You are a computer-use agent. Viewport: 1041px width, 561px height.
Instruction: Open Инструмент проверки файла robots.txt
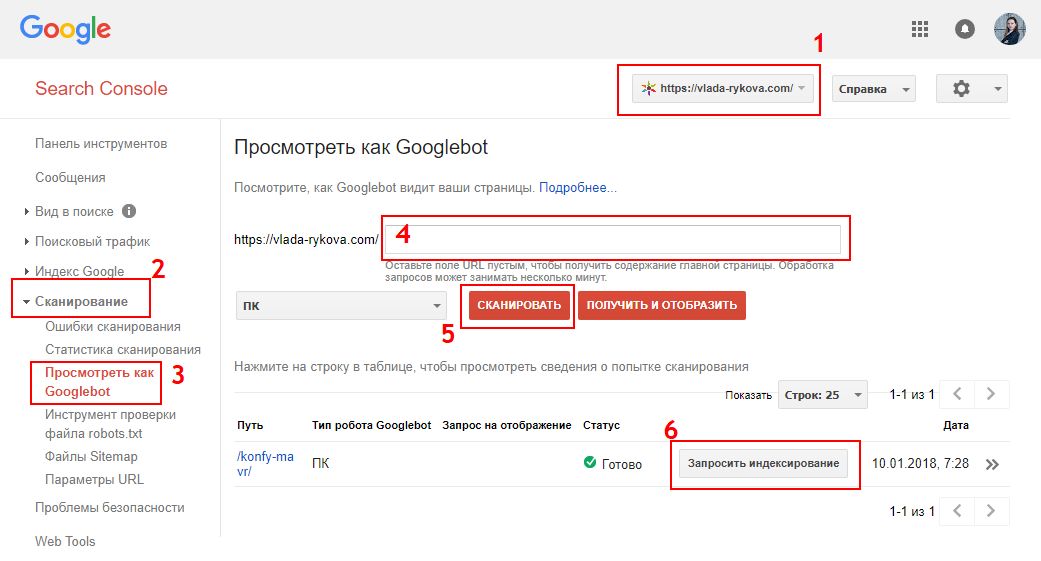pyautogui.click(x=110, y=424)
